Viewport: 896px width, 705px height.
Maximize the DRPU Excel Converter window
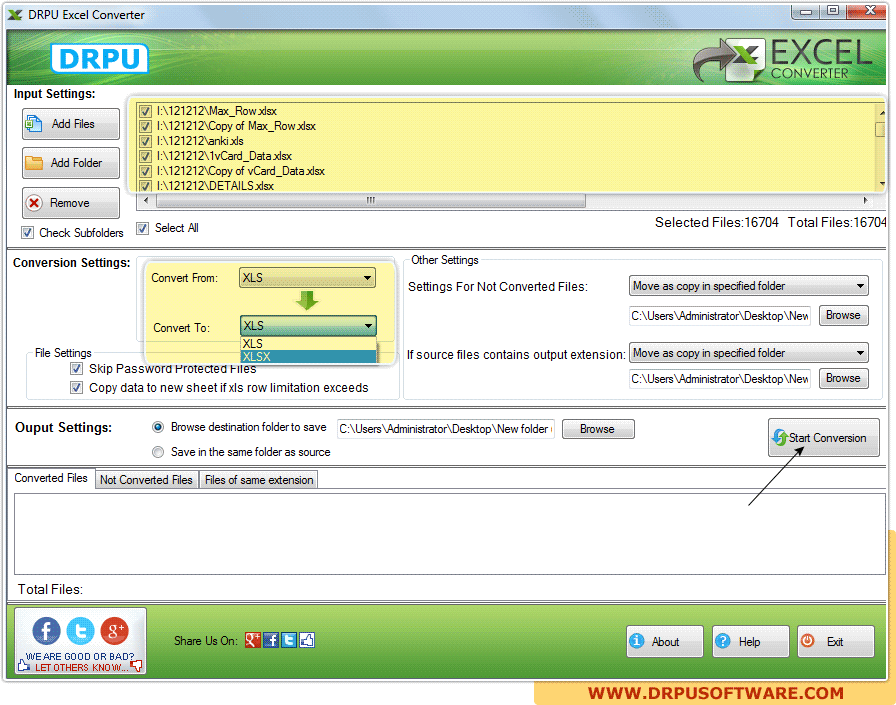tap(833, 11)
